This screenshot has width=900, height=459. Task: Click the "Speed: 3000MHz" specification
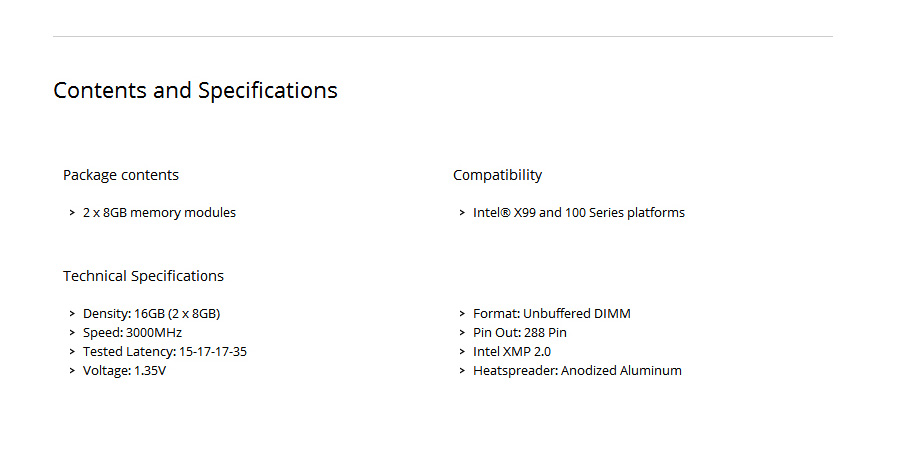point(132,333)
